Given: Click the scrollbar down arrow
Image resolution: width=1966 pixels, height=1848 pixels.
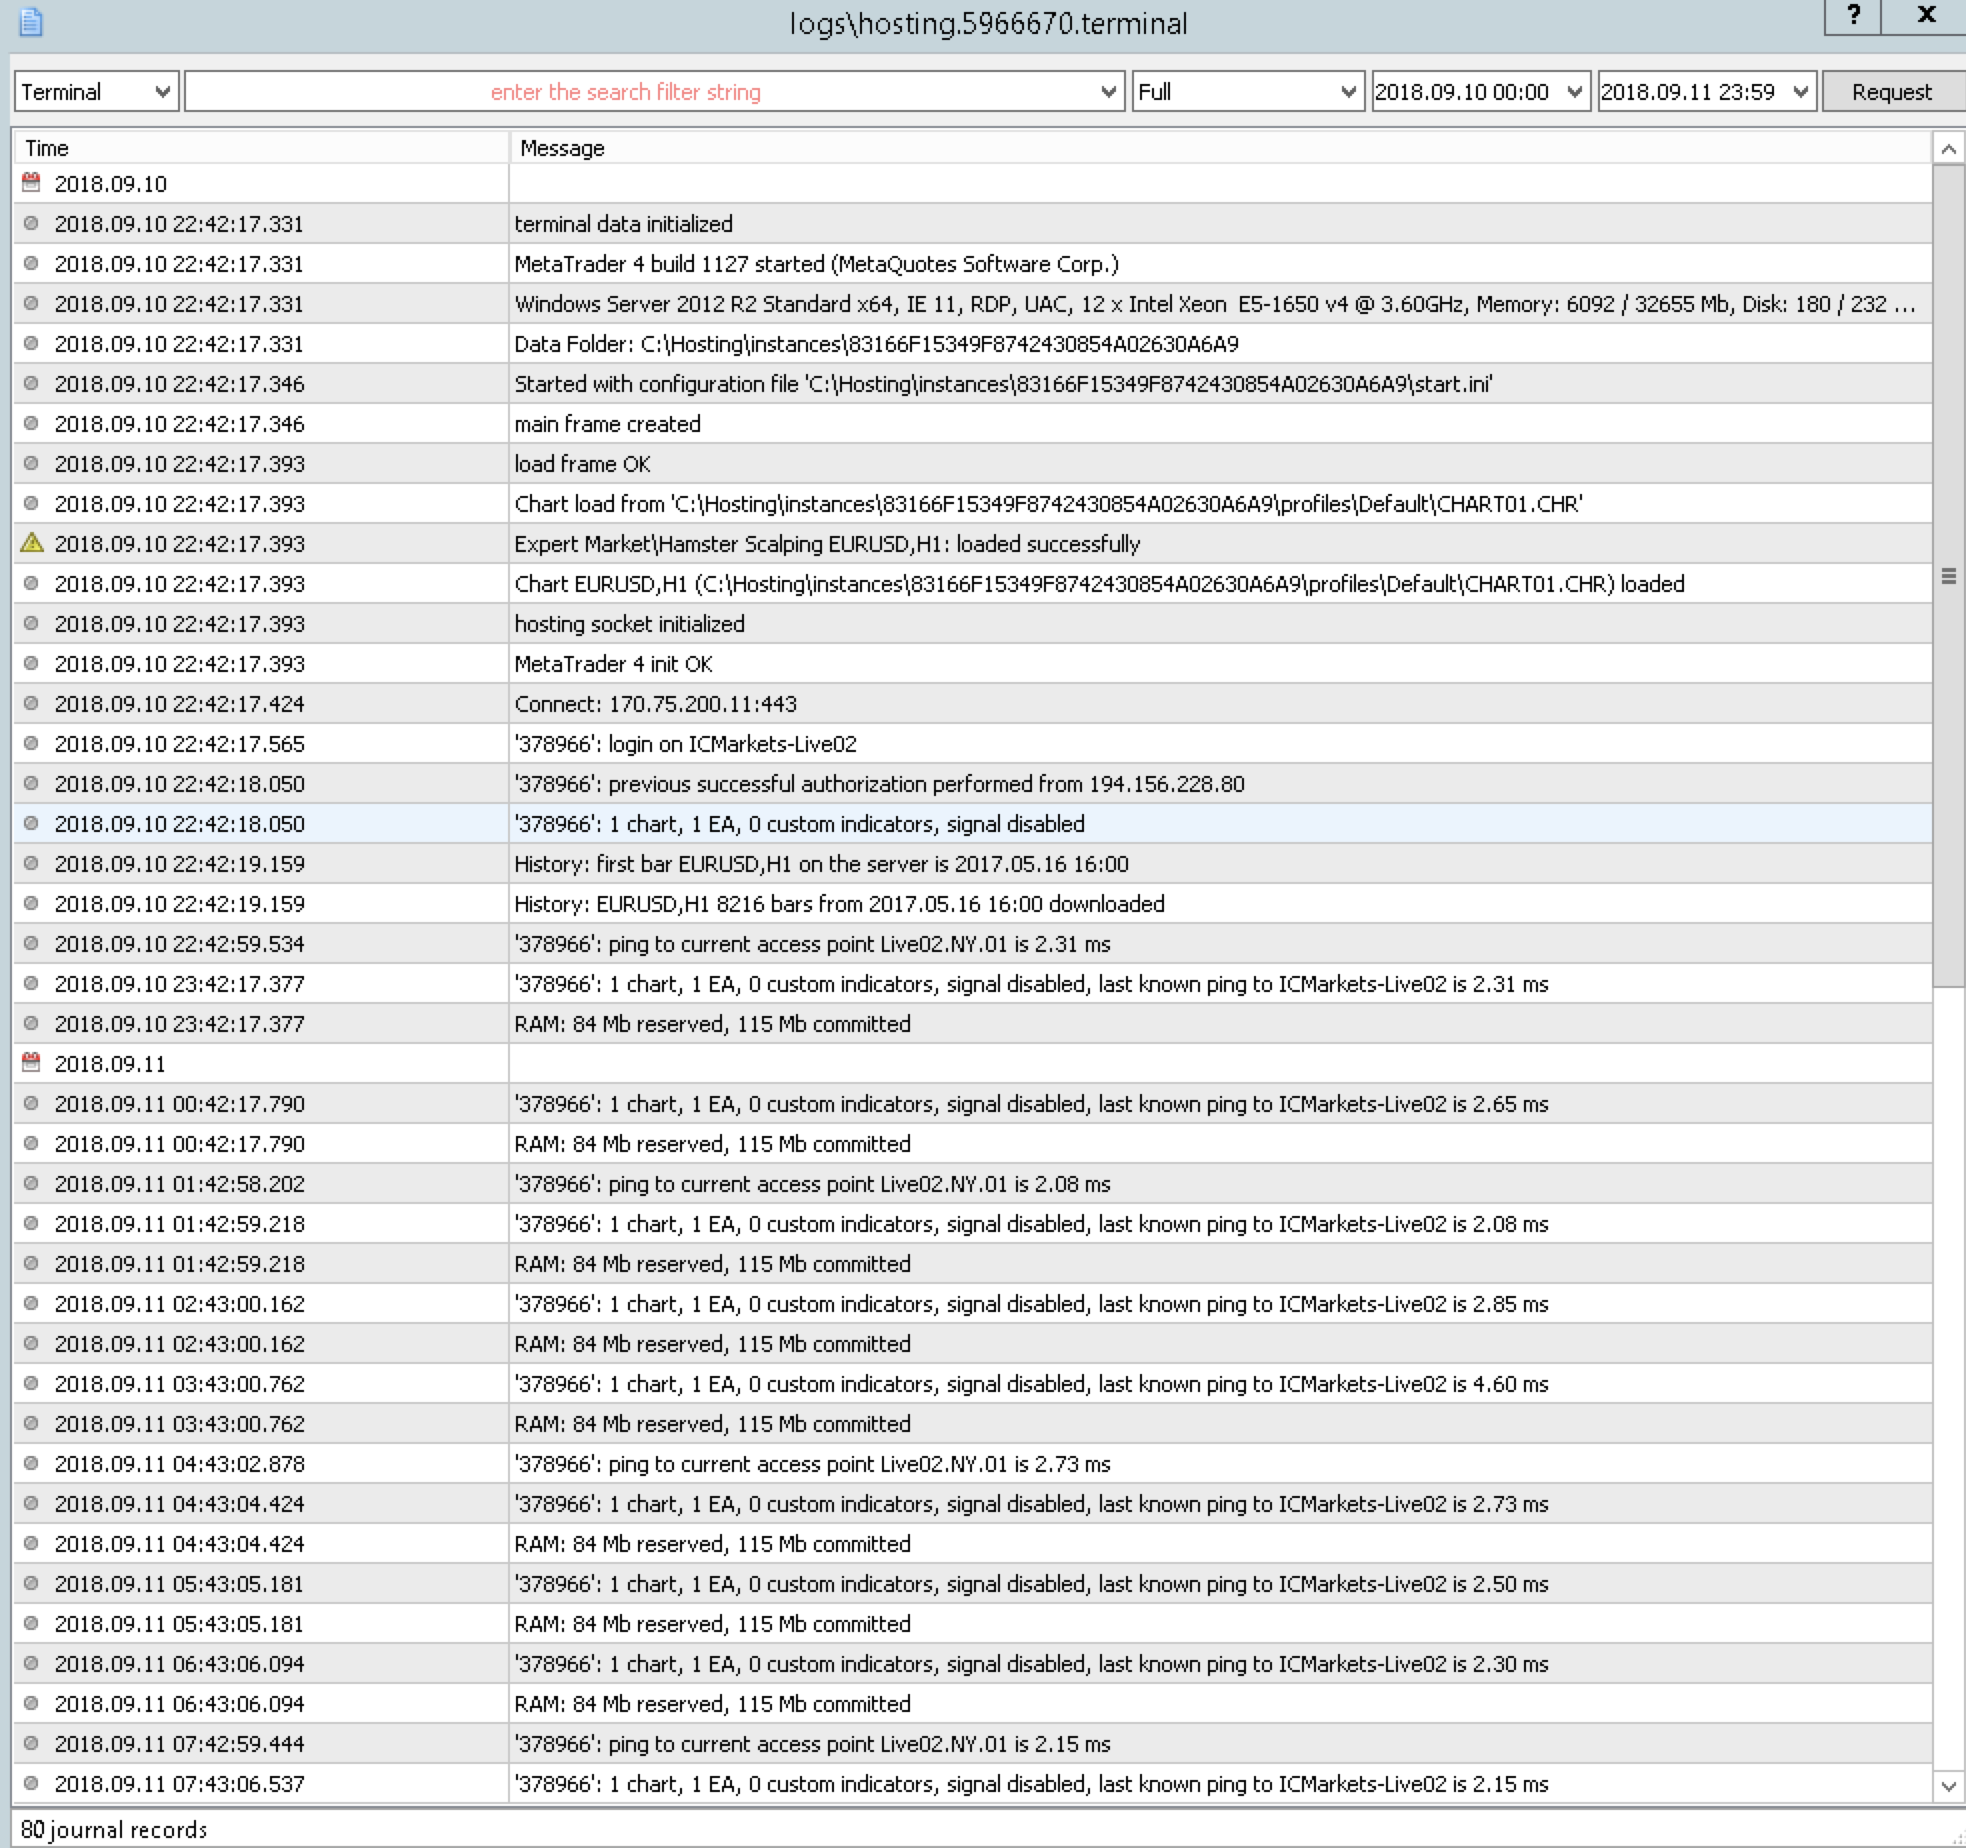Looking at the screenshot, I should (x=1948, y=1785).
